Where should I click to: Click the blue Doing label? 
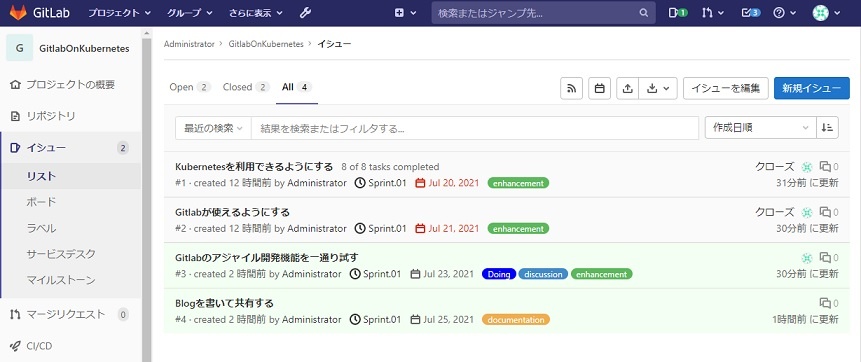499,274
